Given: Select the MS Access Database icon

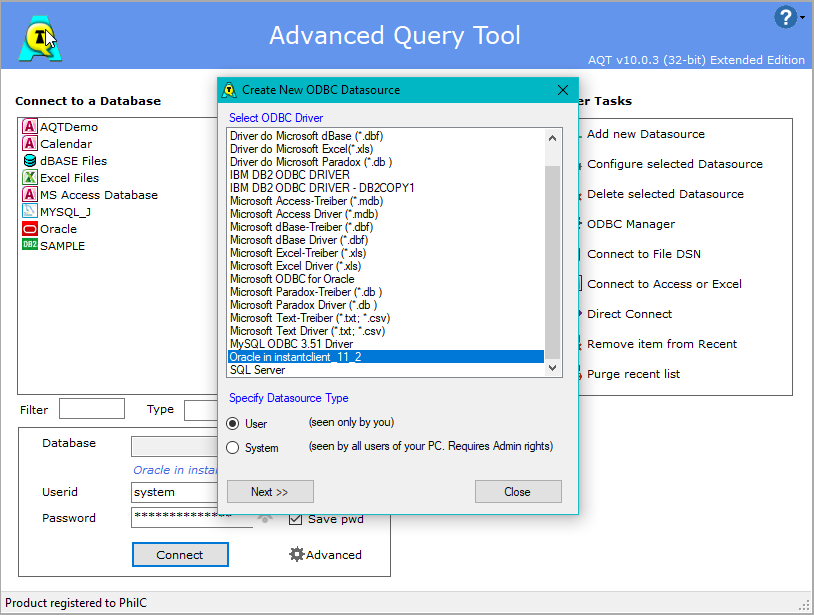Looking at the screenshot, I should [x=30, y=195].
